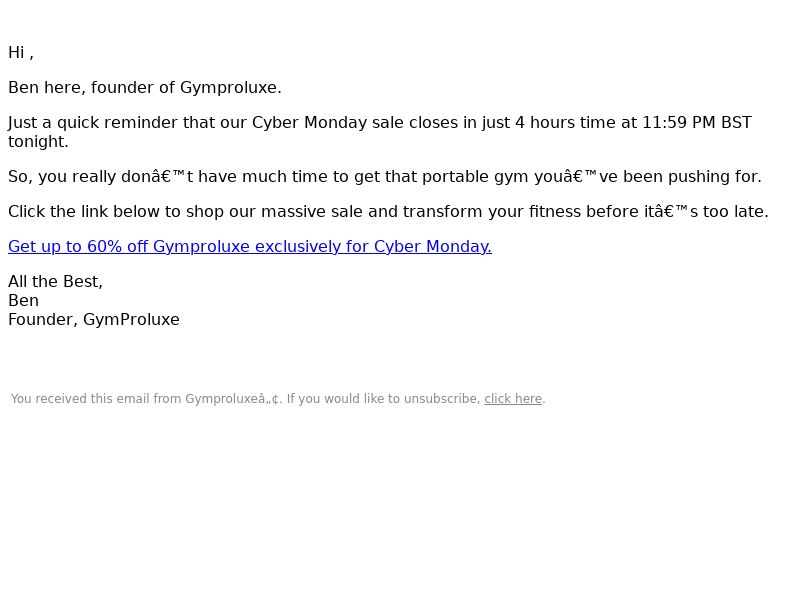Click the word 'tonight.' in the reminder
Viewport: 800px width, 600px height.
click(38, 141)
